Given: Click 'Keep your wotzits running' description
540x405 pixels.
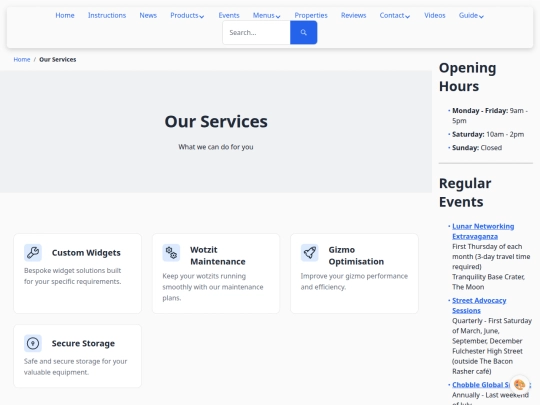Looking at the screenshot, I should [213, 287].
